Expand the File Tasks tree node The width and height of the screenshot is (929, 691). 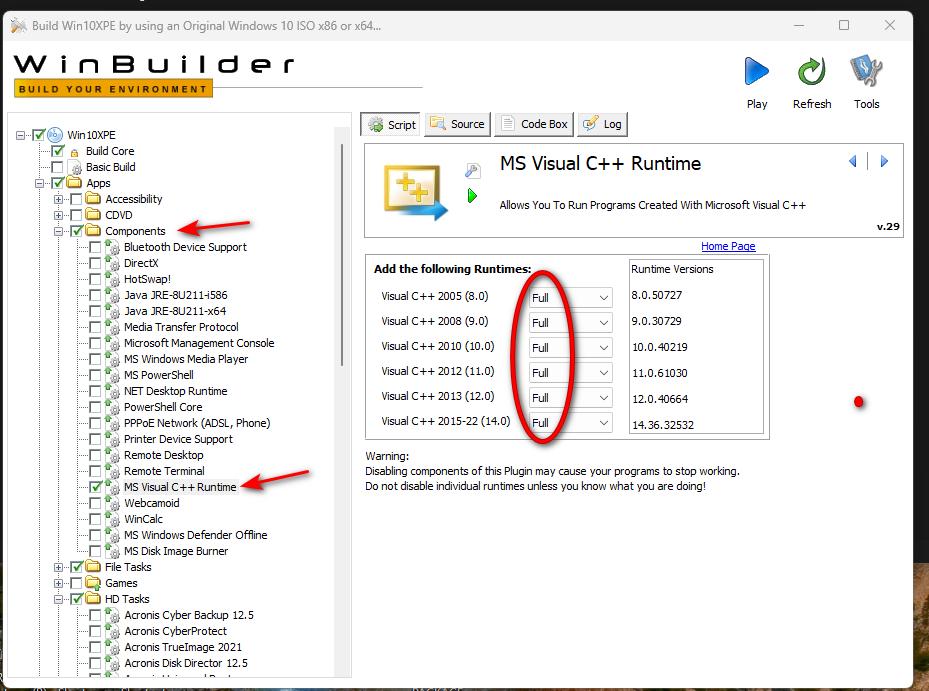pyautogui.click(x=58, y=567)
